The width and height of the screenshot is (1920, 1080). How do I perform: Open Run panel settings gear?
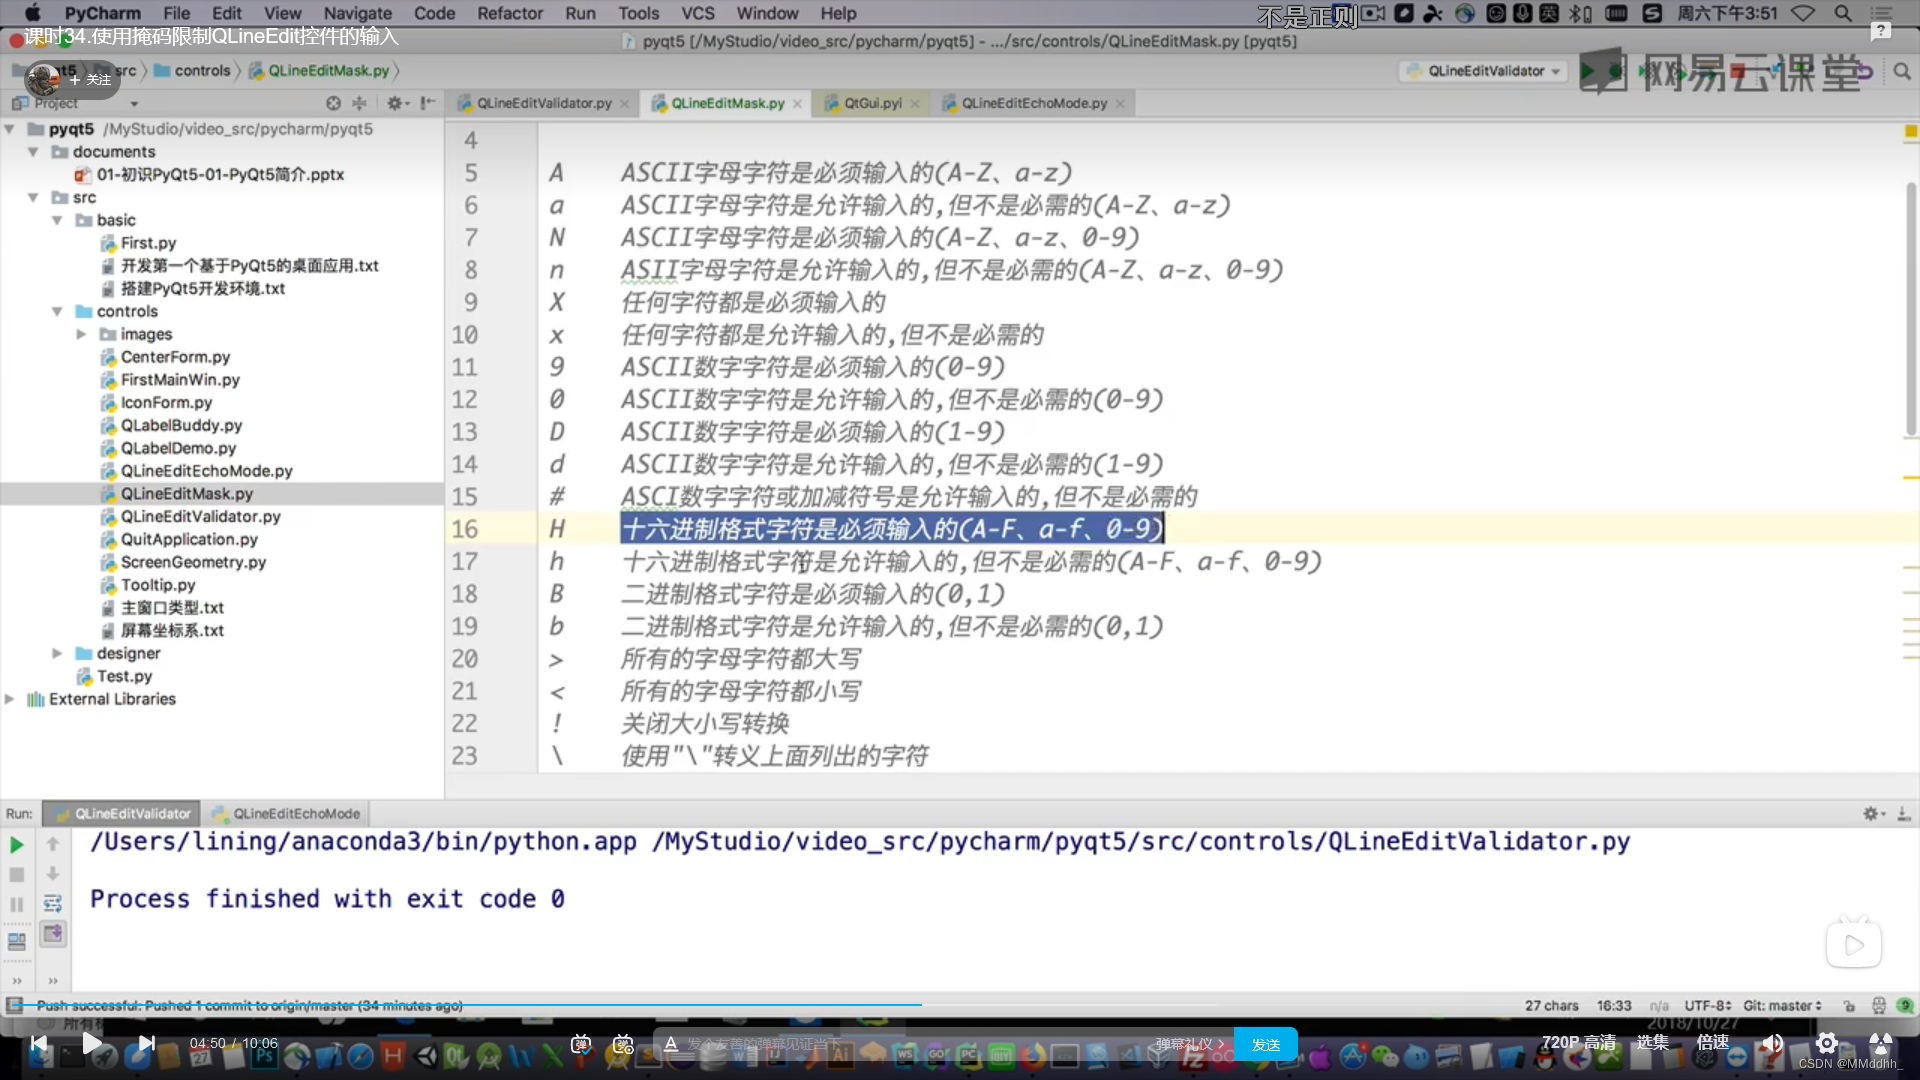pyautogui.click(x=1869, y=814)
